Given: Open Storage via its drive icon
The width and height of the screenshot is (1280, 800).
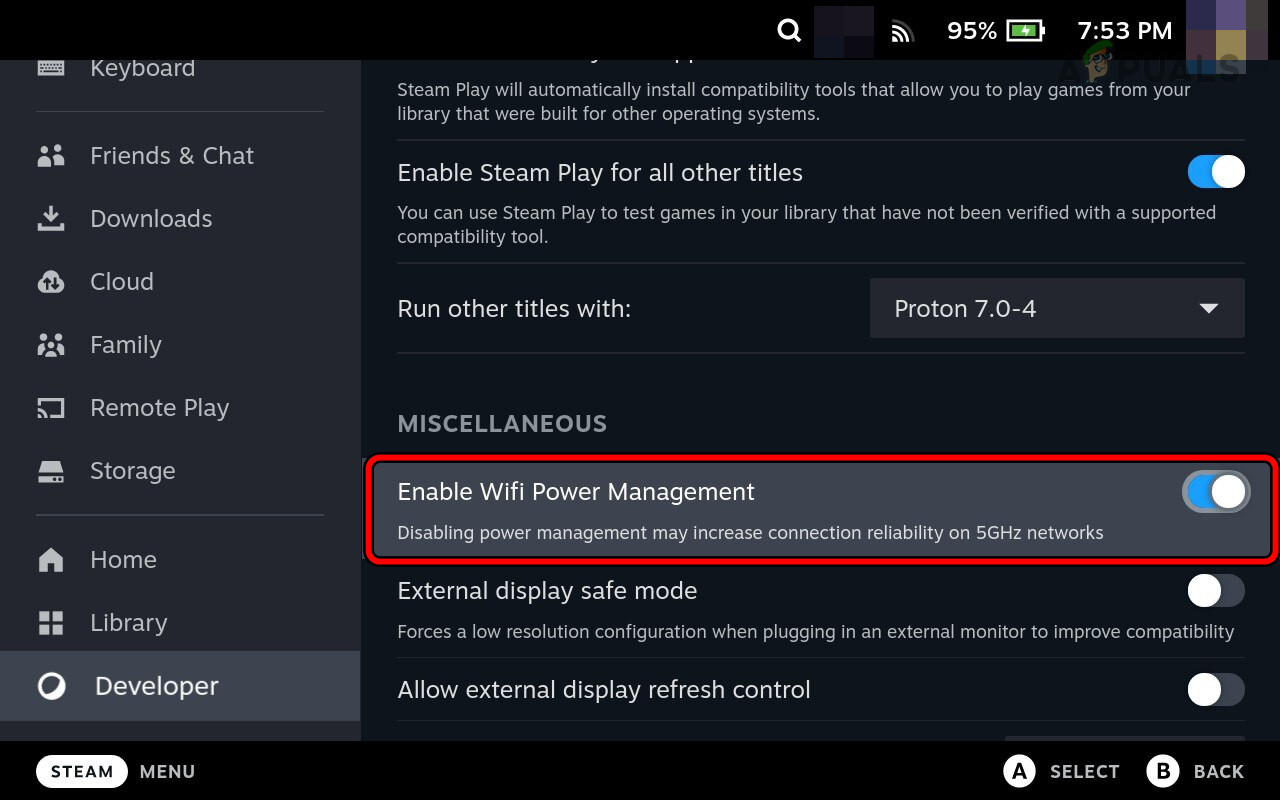Looking at the screenshot, I should coord(50,470).
